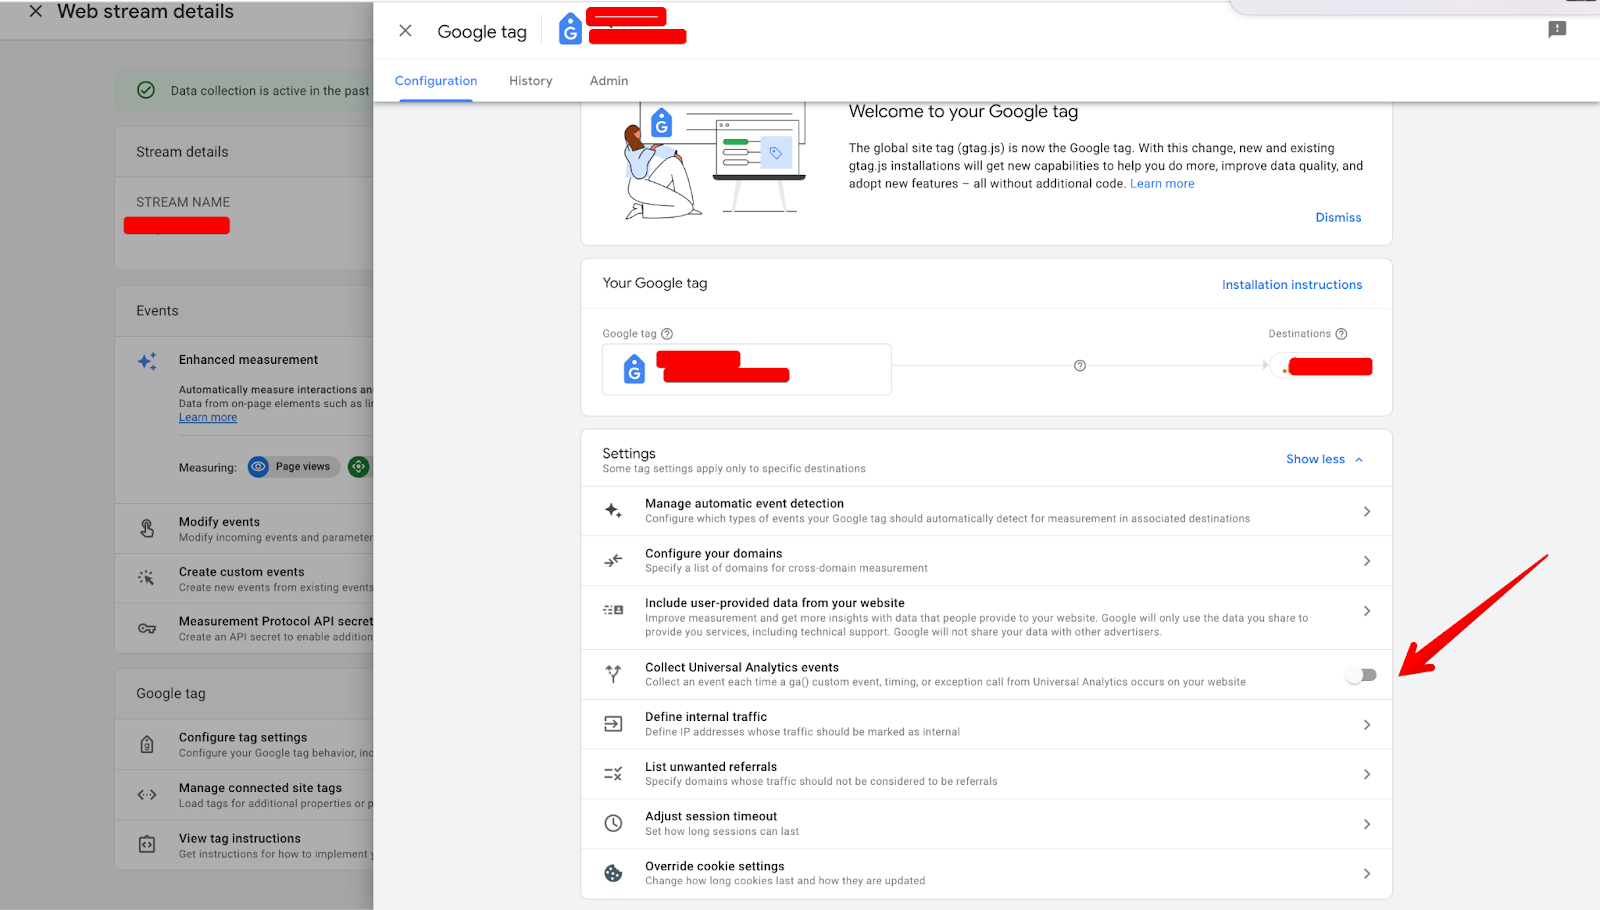
Task: Open Configure tag settings row
Action: tap(244, 744)
